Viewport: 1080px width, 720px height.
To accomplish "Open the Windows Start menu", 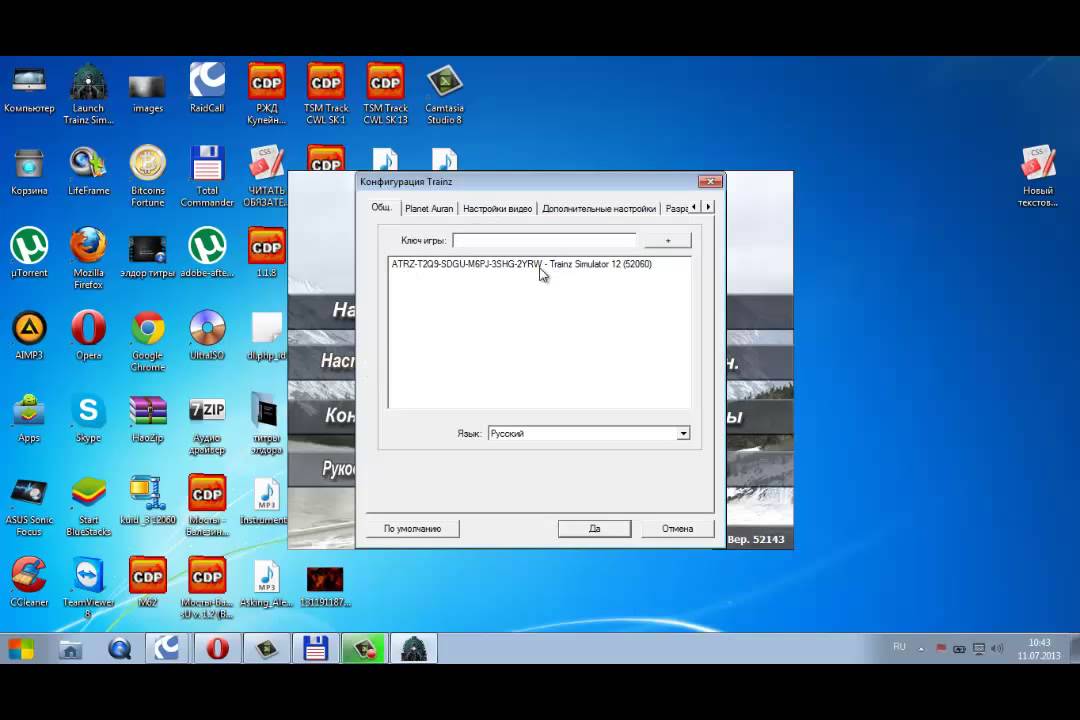I will click(21, 649).
